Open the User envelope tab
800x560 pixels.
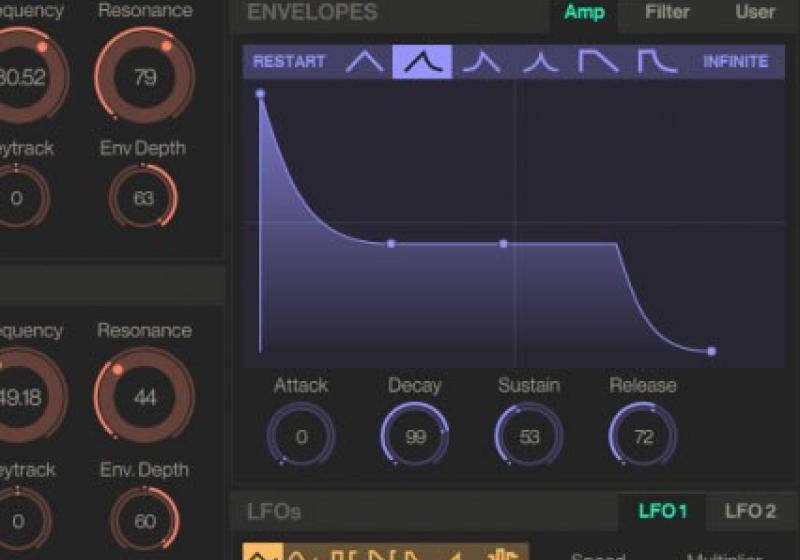coord(755,13)
